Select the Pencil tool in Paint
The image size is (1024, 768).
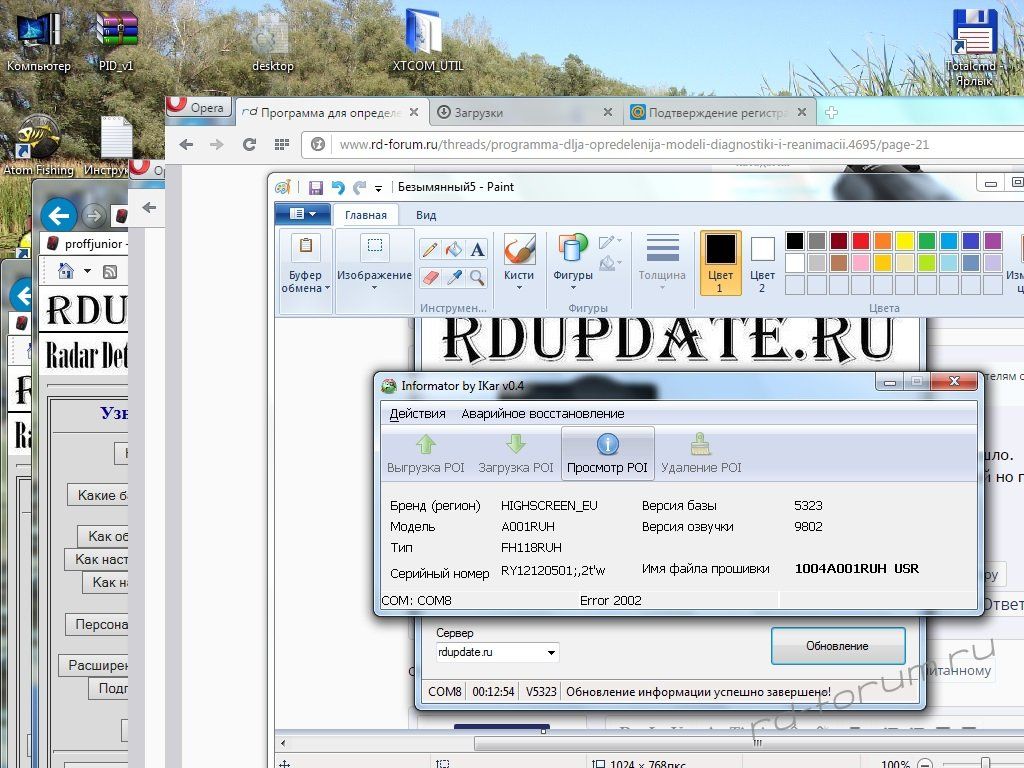(x=430, y=249)
